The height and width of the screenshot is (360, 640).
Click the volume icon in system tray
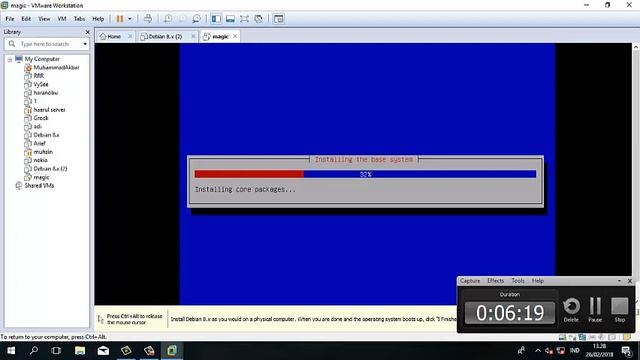point(549,351)
